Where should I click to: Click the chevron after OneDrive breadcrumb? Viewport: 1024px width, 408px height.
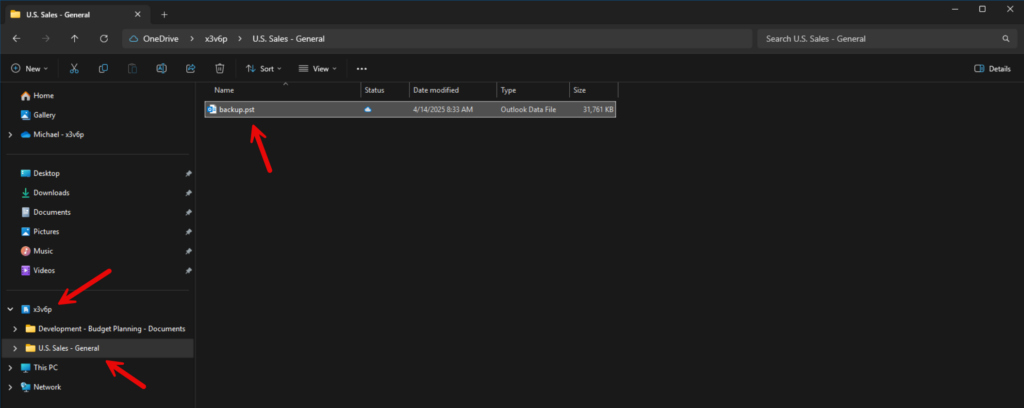coord(192,39)
